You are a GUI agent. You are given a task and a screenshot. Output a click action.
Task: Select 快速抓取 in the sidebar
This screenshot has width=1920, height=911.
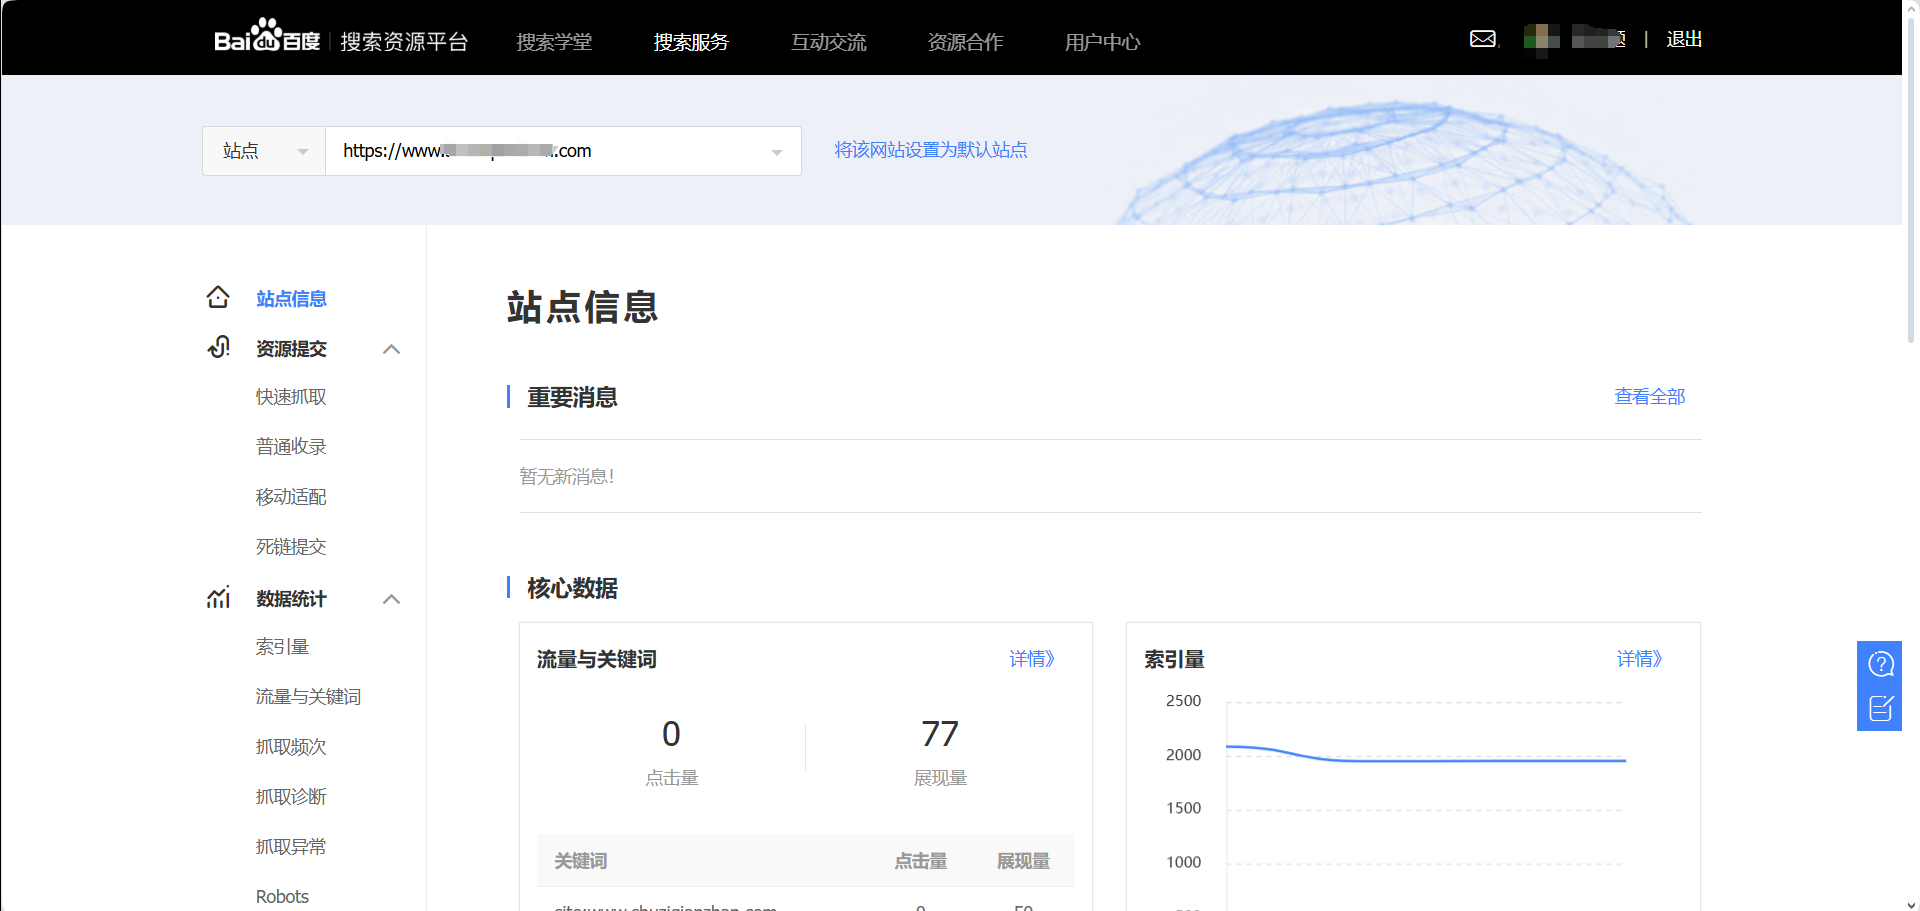(291, 397)
